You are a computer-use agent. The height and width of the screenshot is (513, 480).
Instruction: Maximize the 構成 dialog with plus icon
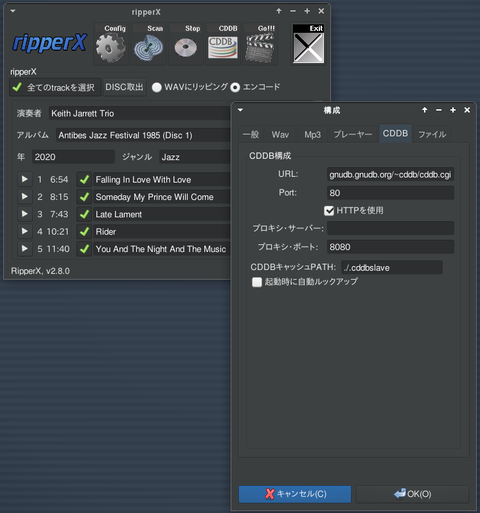(x=453, y=110)
